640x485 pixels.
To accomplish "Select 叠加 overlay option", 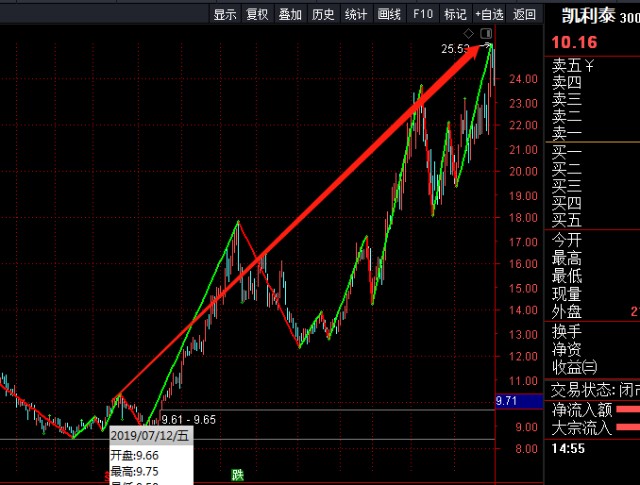I will [290, 15].
